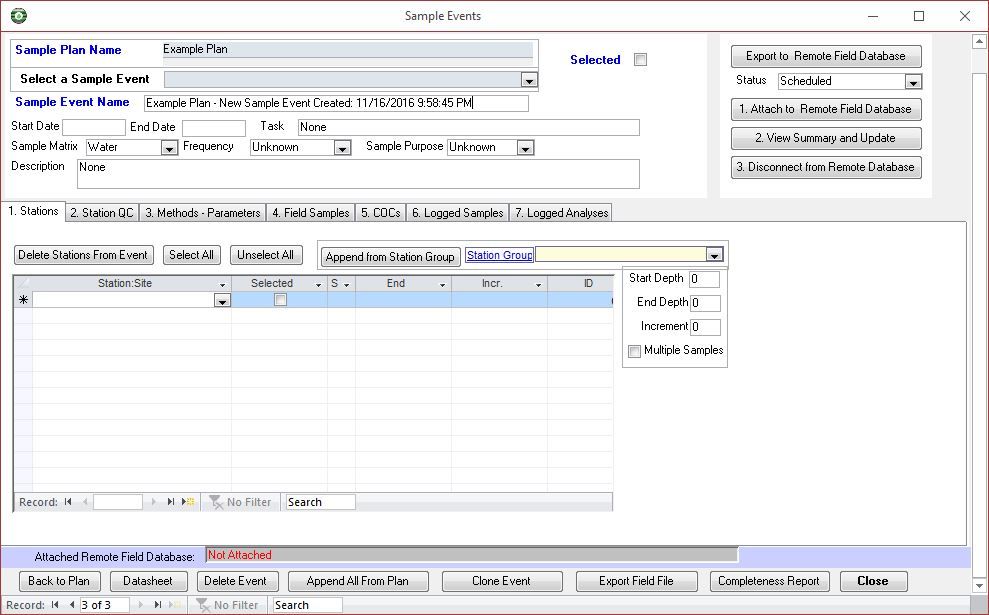
Task: Open the Completeness Report
Action: pyautogui.click(x=769, y=581)
